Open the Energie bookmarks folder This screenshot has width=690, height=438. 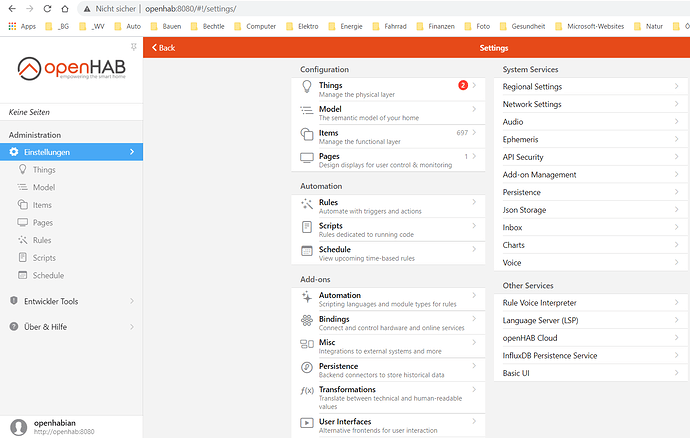pyautogui.click(x=345, y=26)
